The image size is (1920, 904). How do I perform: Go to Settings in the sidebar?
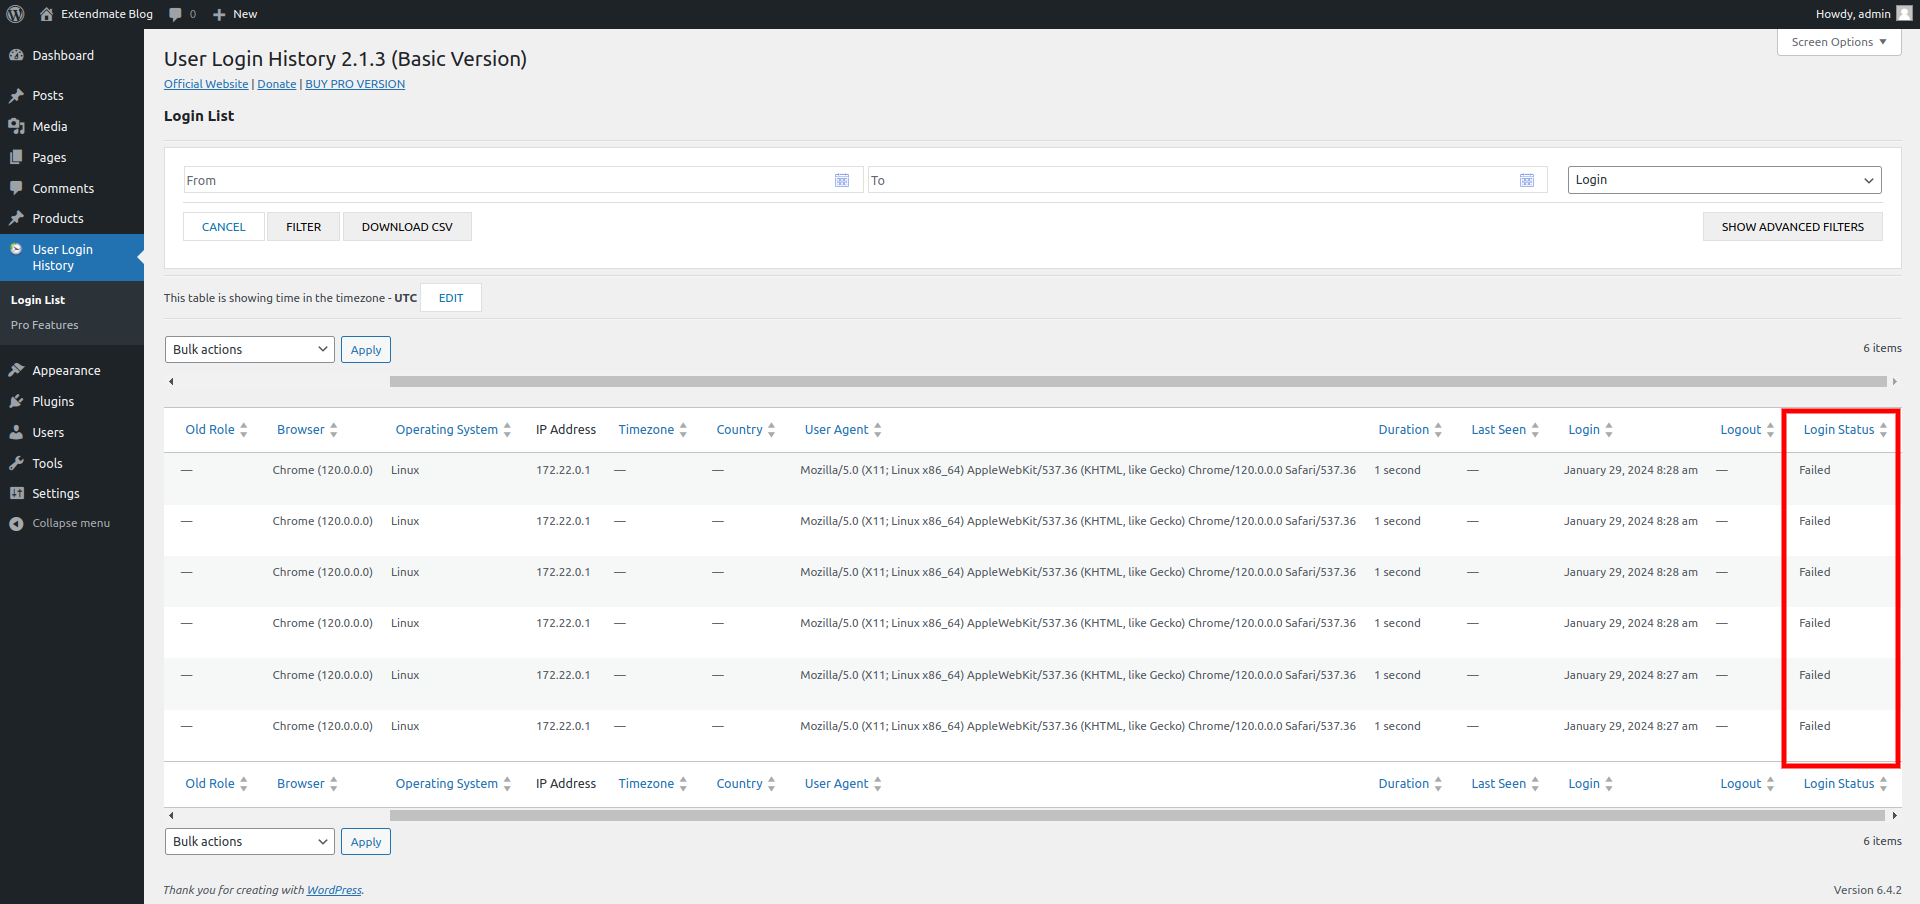[56, 493]
